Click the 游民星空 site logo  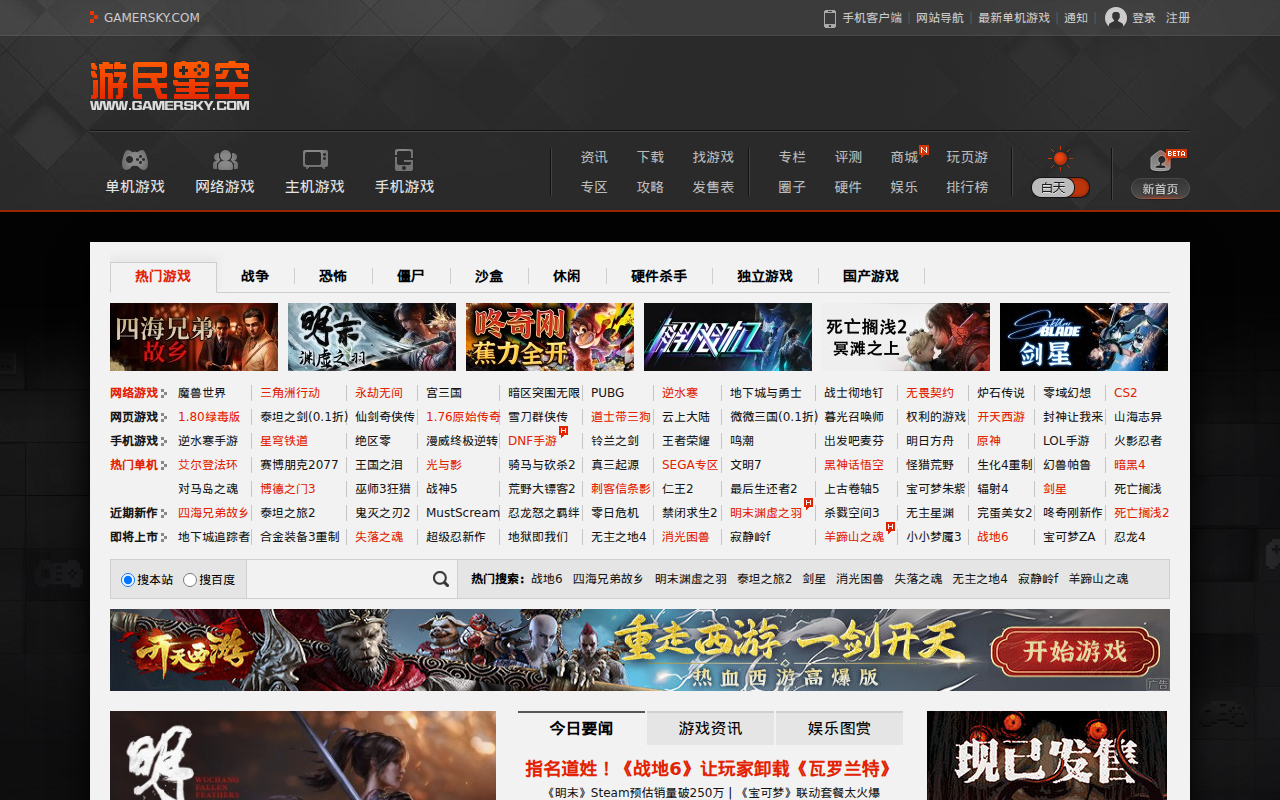pyautogui.click(x=169, y=86)
